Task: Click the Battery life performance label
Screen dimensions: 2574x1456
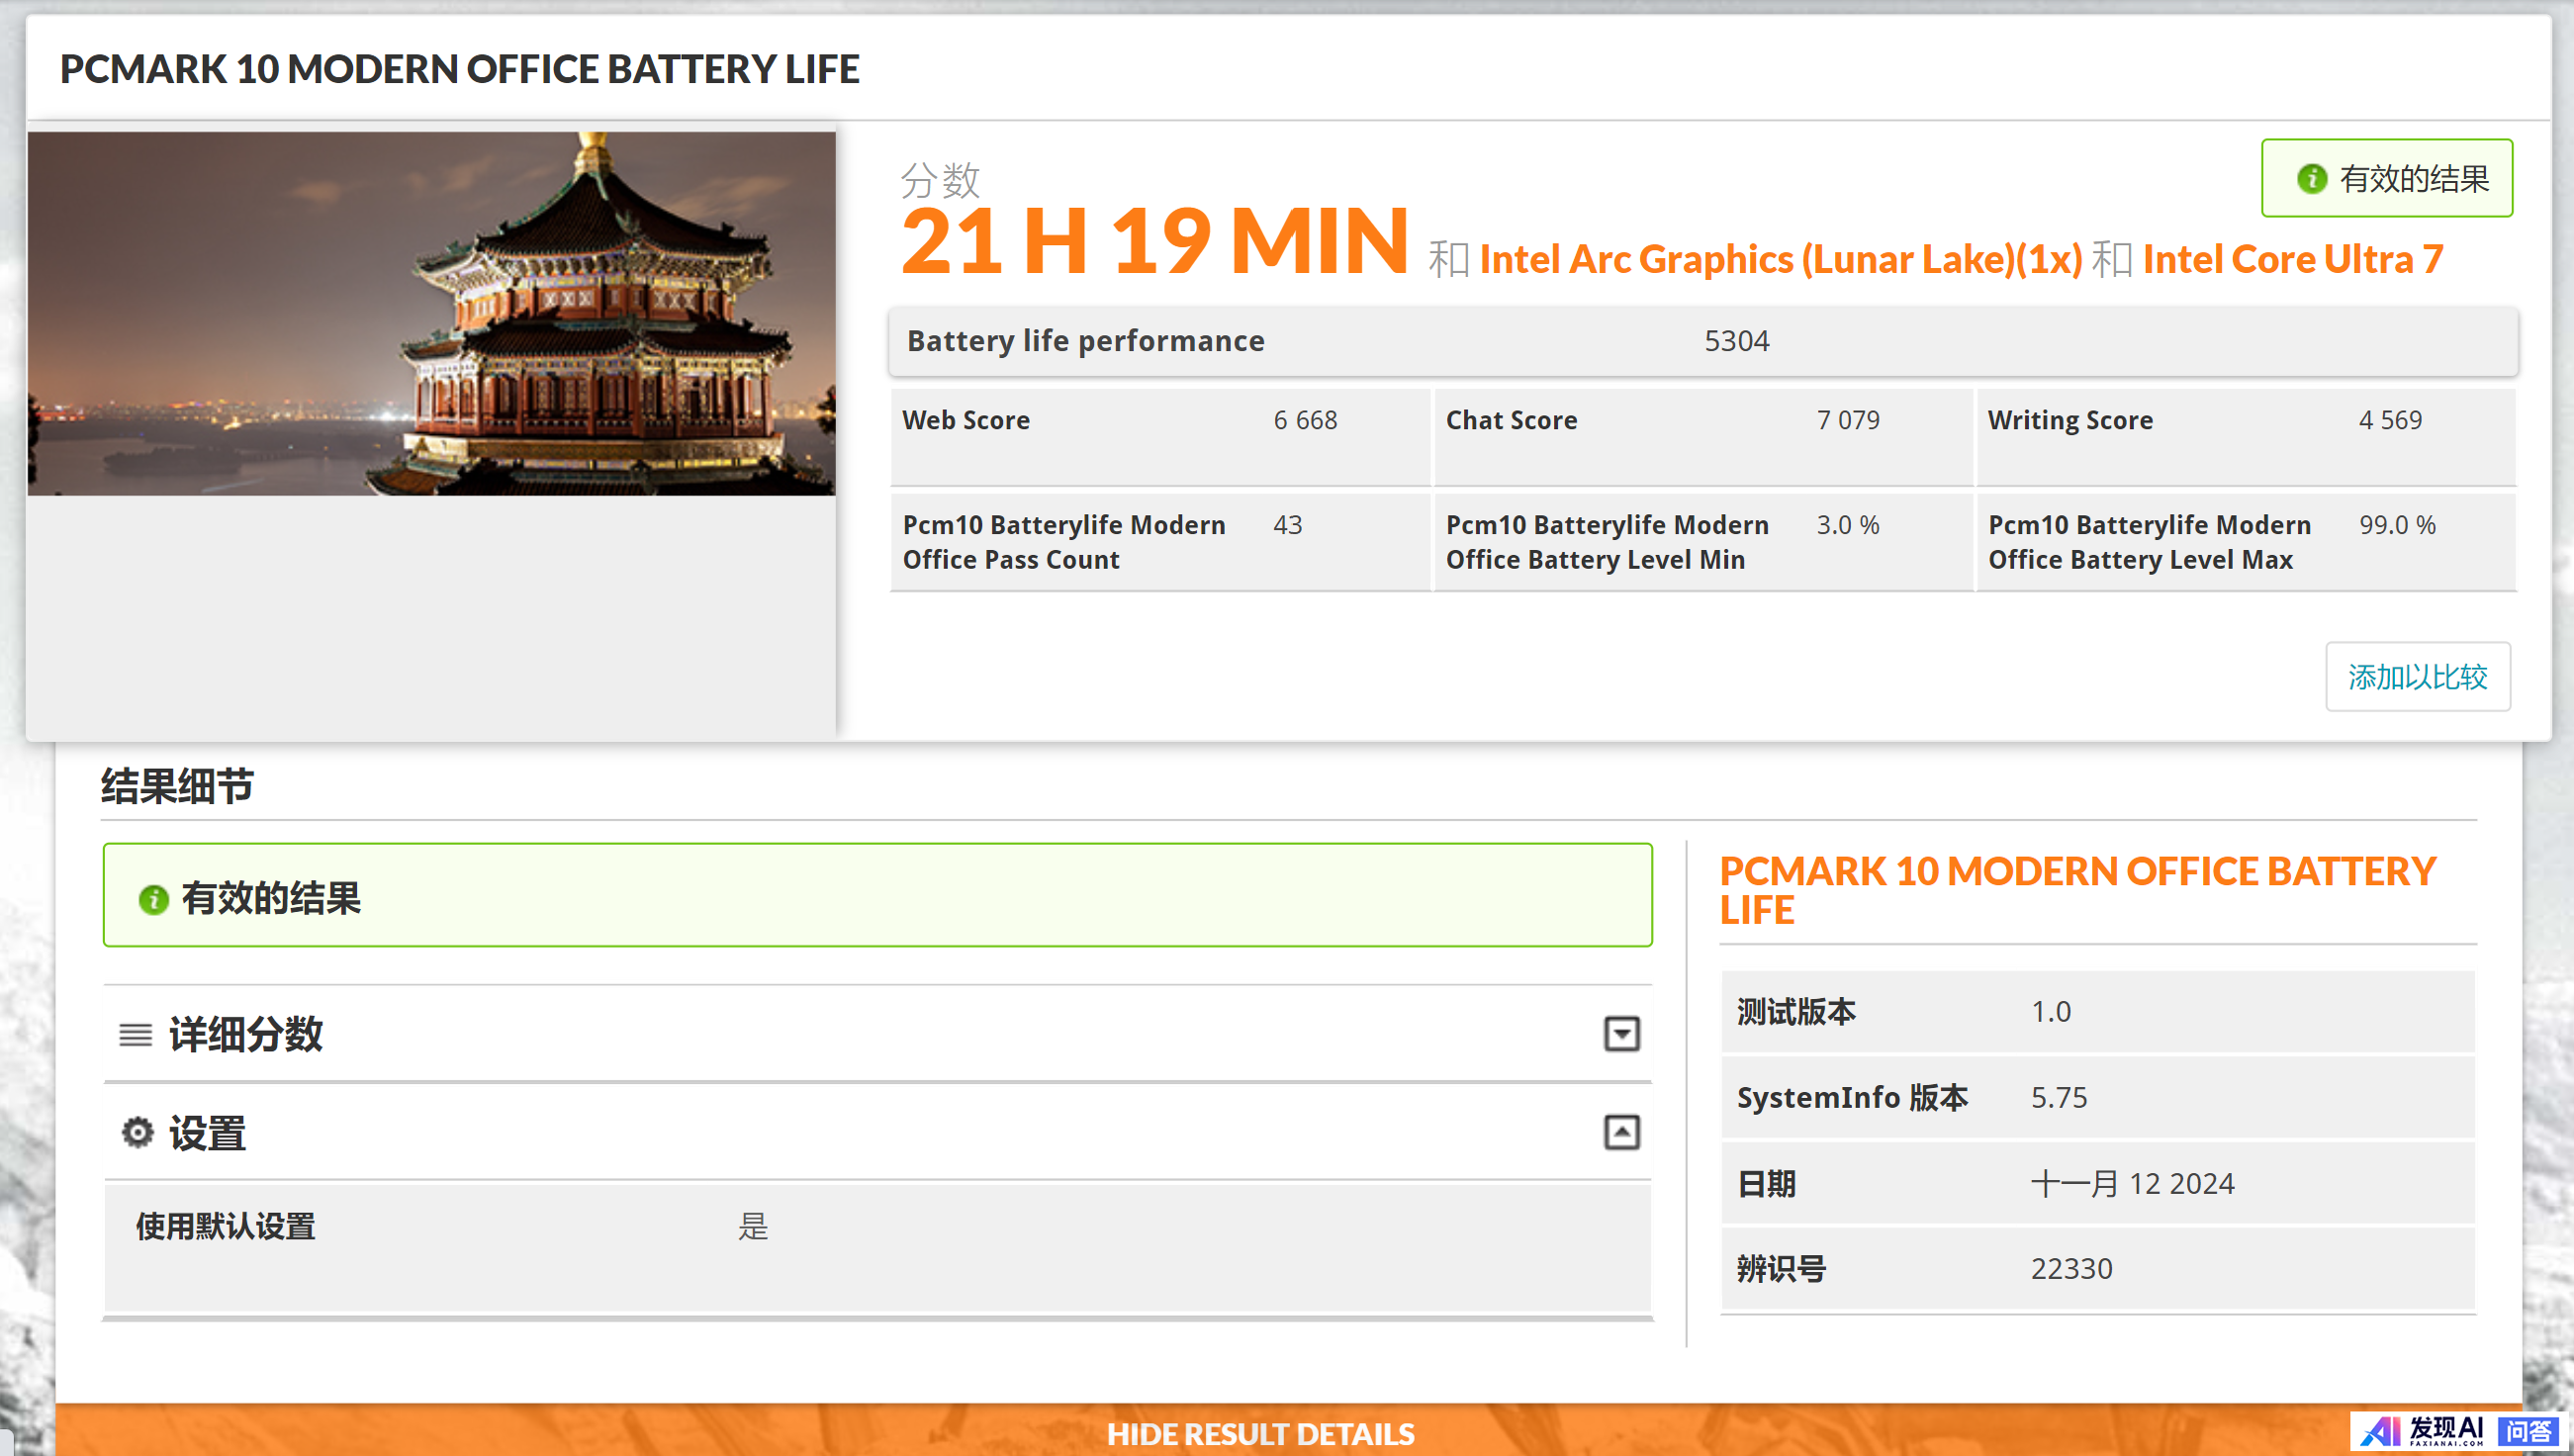Action: point(1086,341)
